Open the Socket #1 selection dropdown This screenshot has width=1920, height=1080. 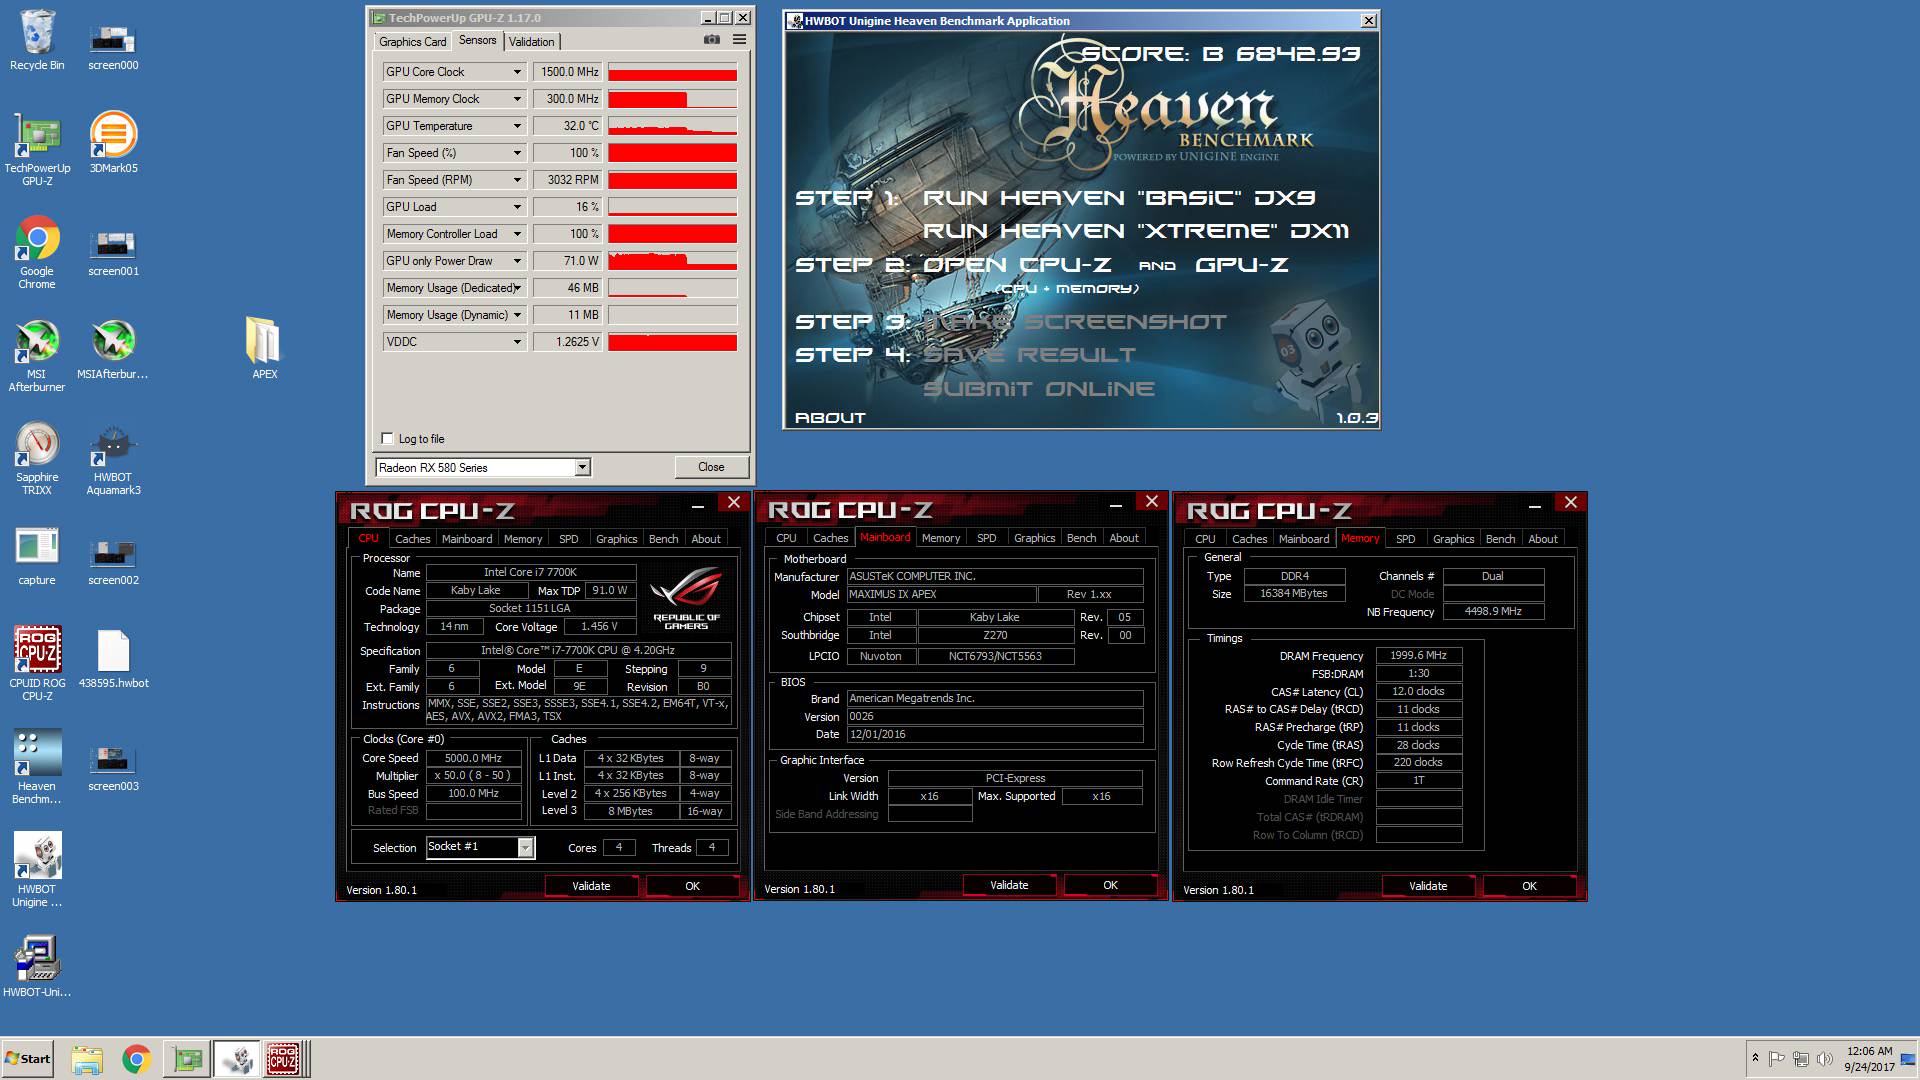[x=480, y=847]
